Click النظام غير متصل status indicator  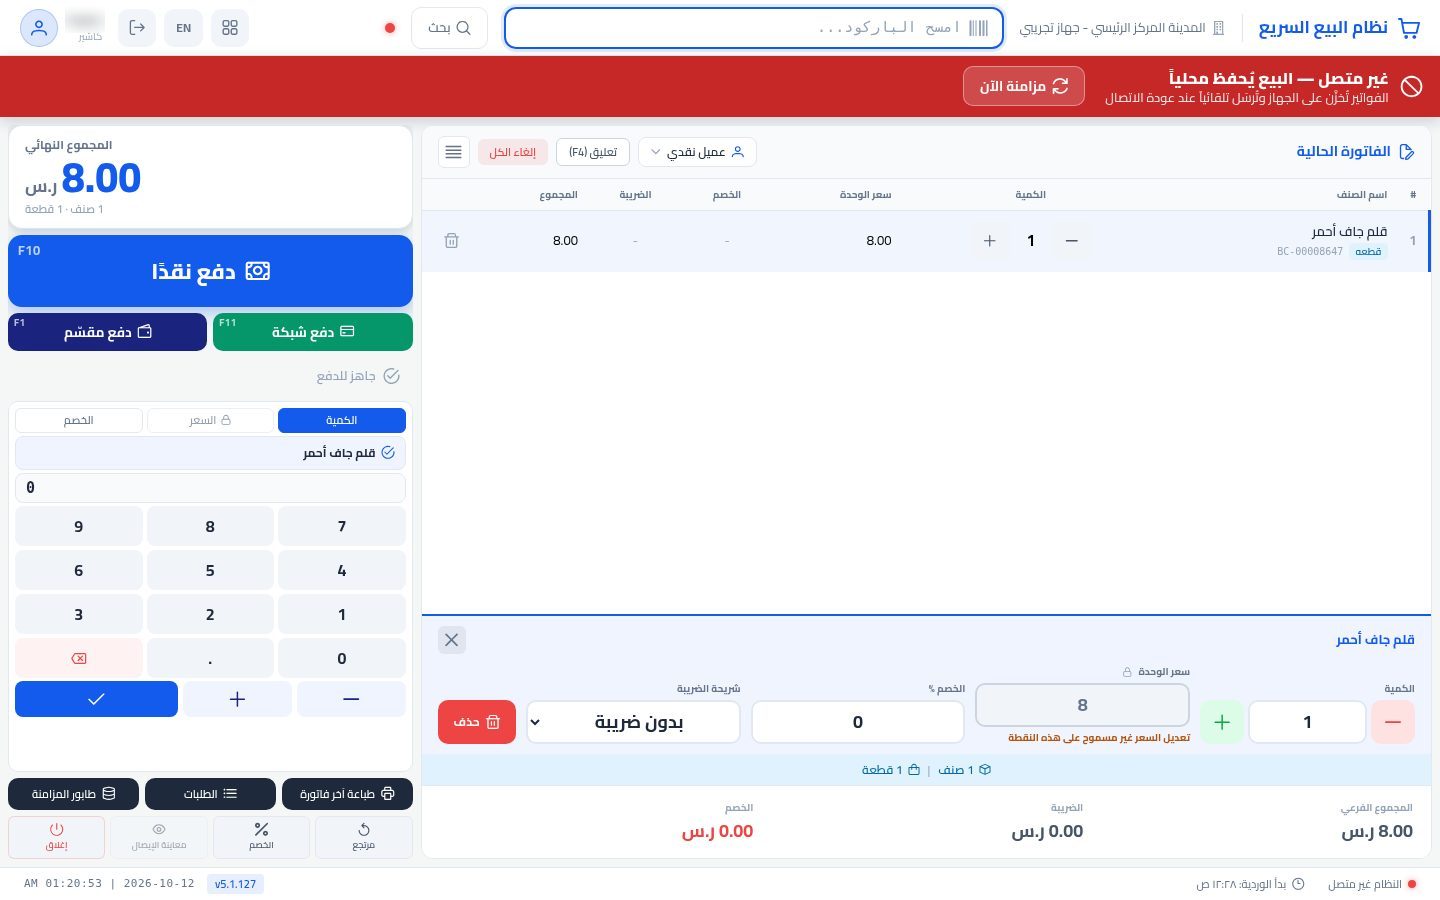(1372, 884)
